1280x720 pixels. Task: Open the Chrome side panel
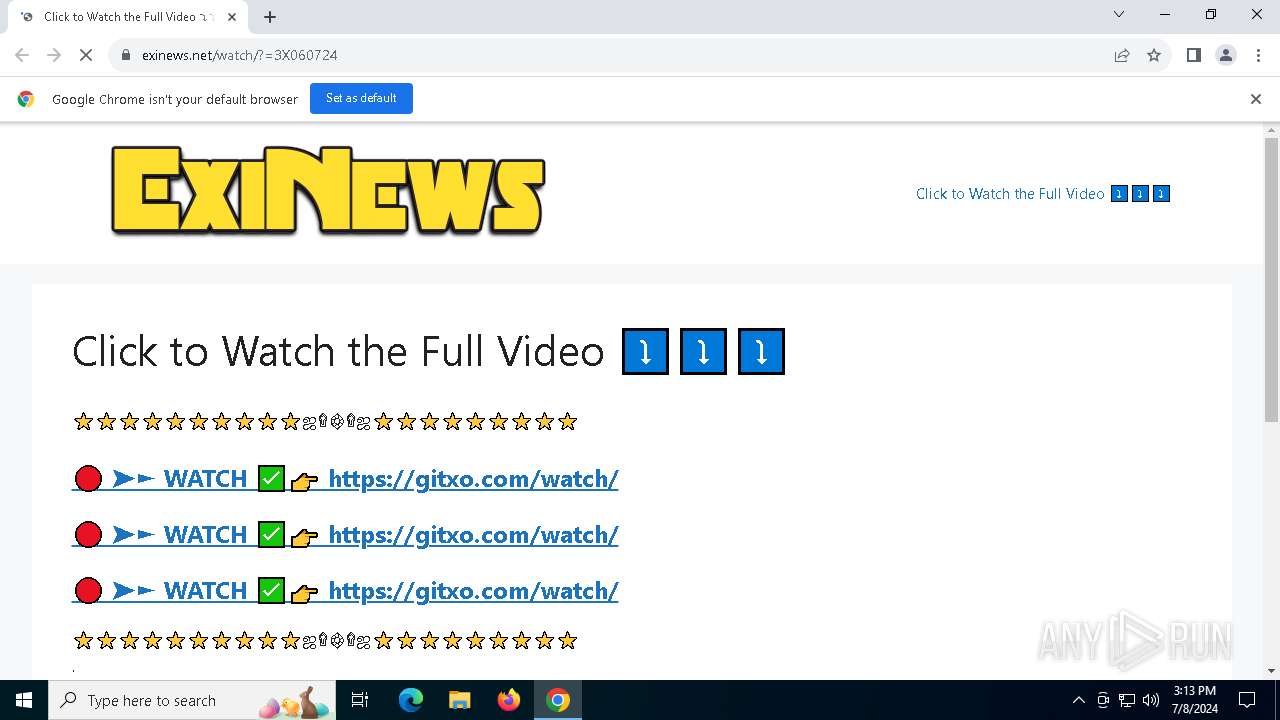click(1194, 55)
